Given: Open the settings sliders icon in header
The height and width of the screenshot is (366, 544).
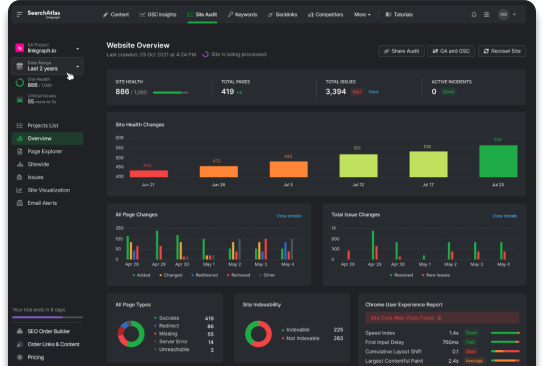Looking at the screenshot, I should [487, 15].
